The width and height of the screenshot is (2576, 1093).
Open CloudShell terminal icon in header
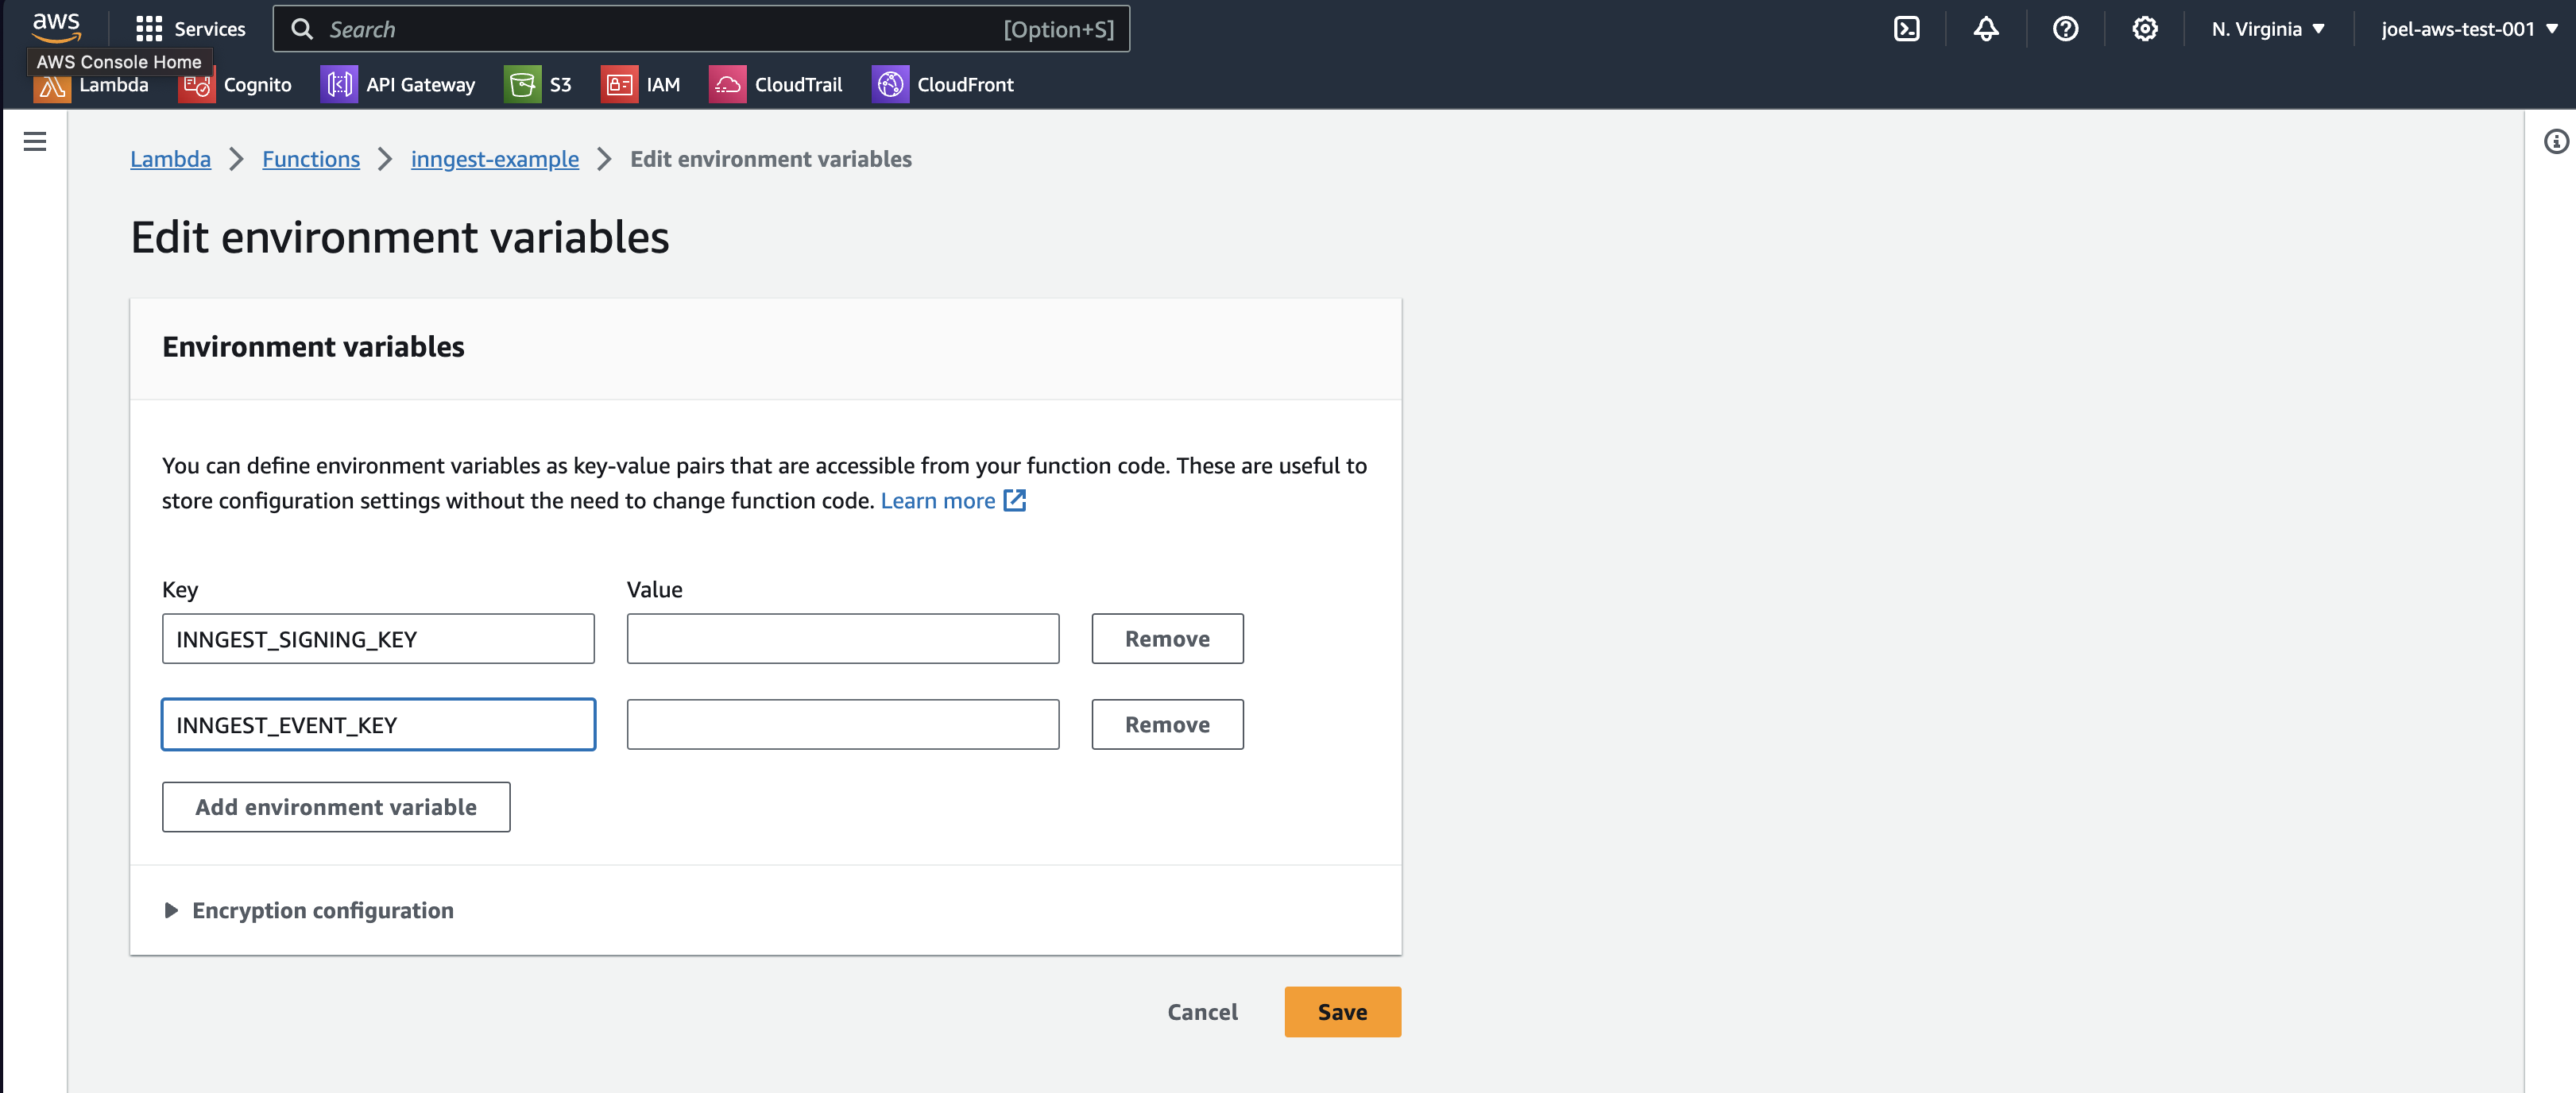[1906, 29]
